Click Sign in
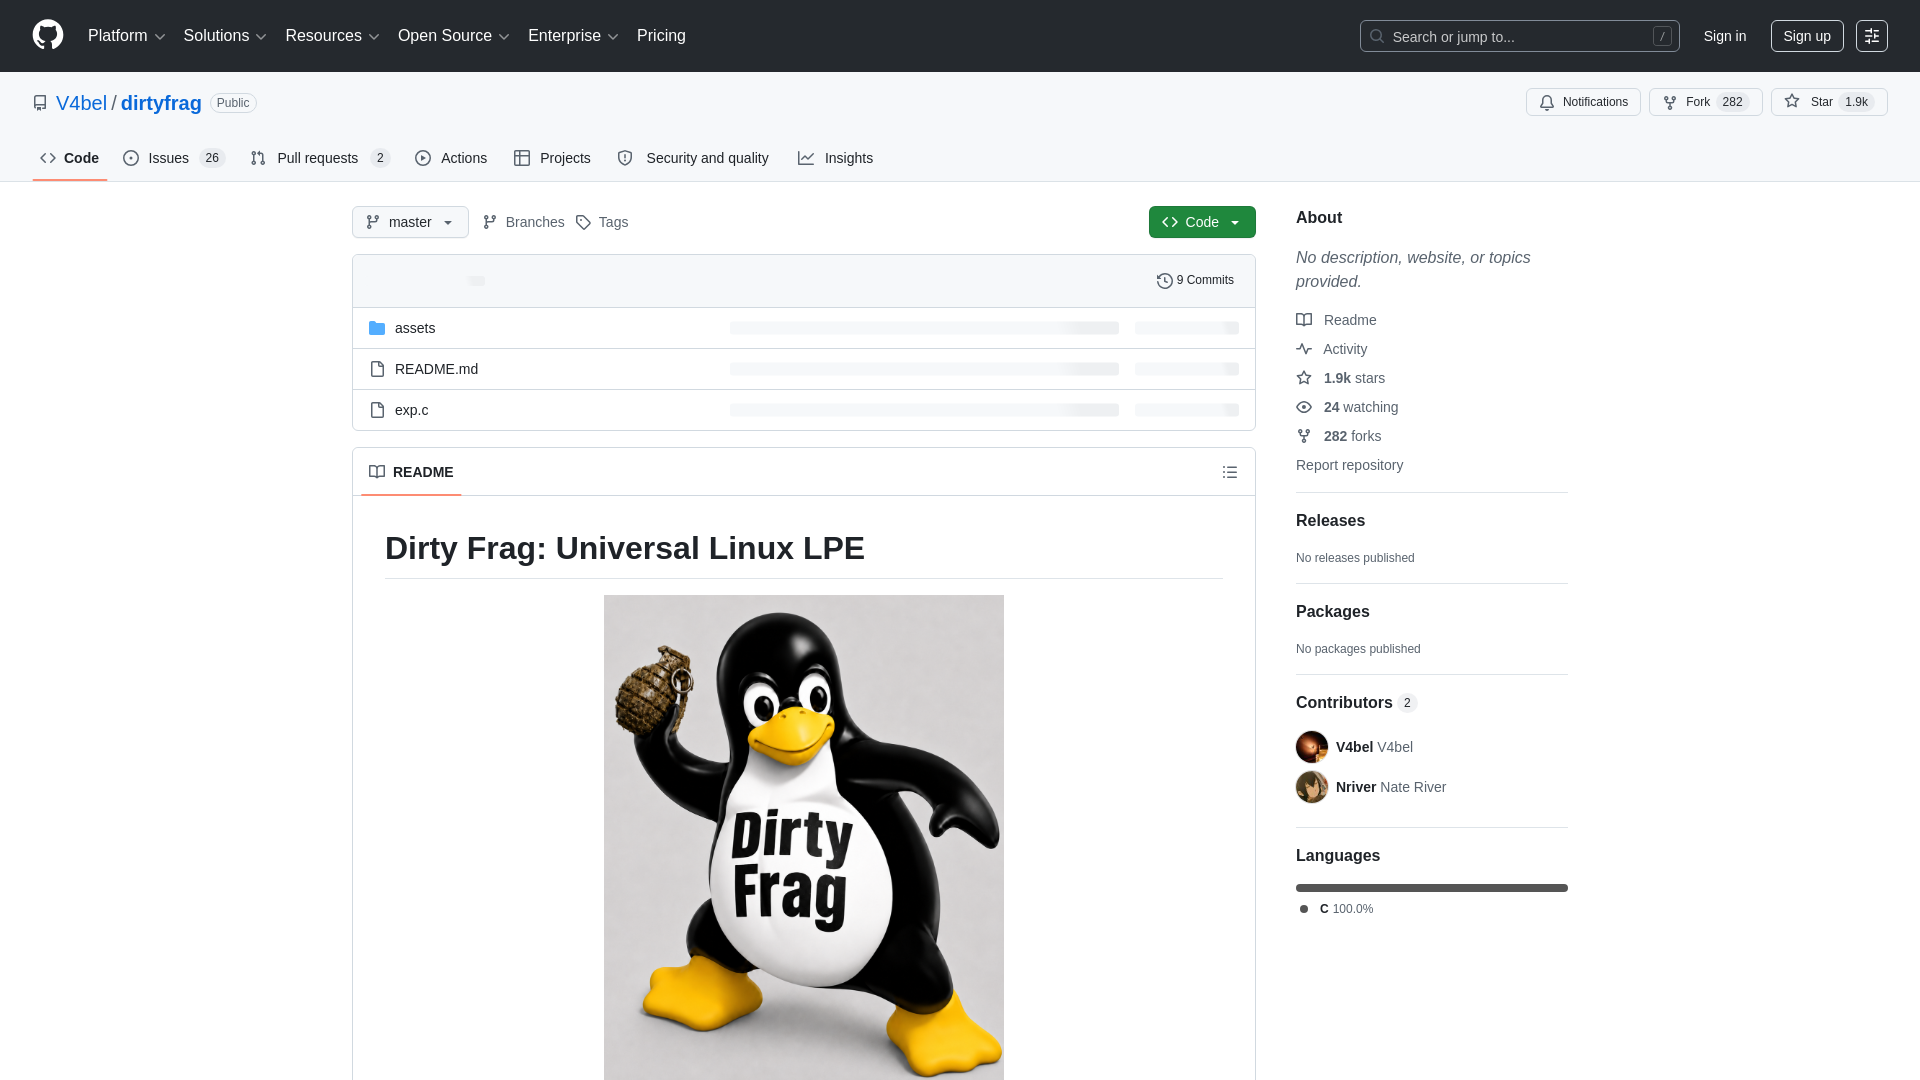 (1725, 36)
